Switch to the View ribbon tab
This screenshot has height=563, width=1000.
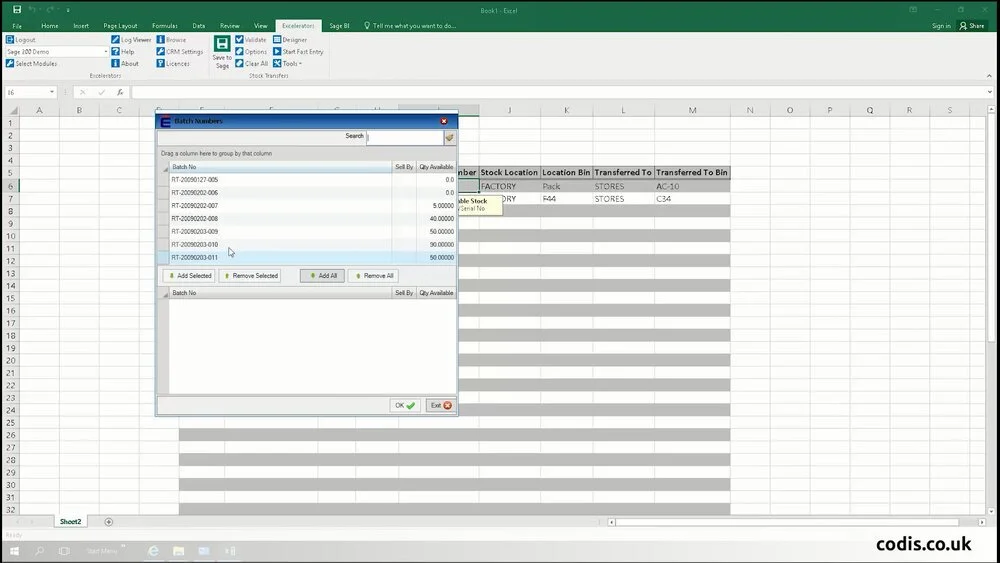(261, 26)
